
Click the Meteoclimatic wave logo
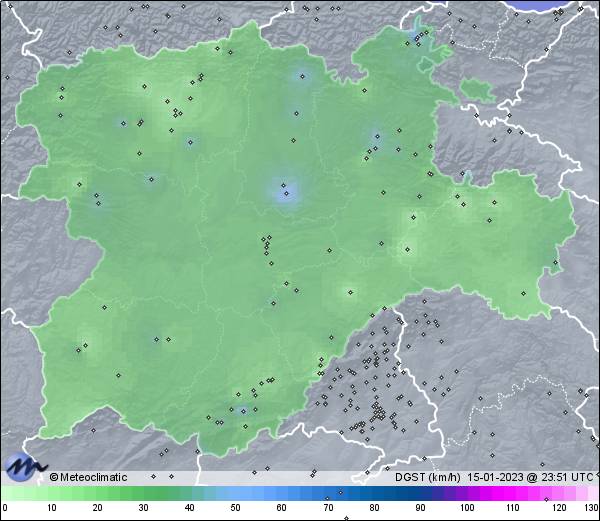coord(26,467)
